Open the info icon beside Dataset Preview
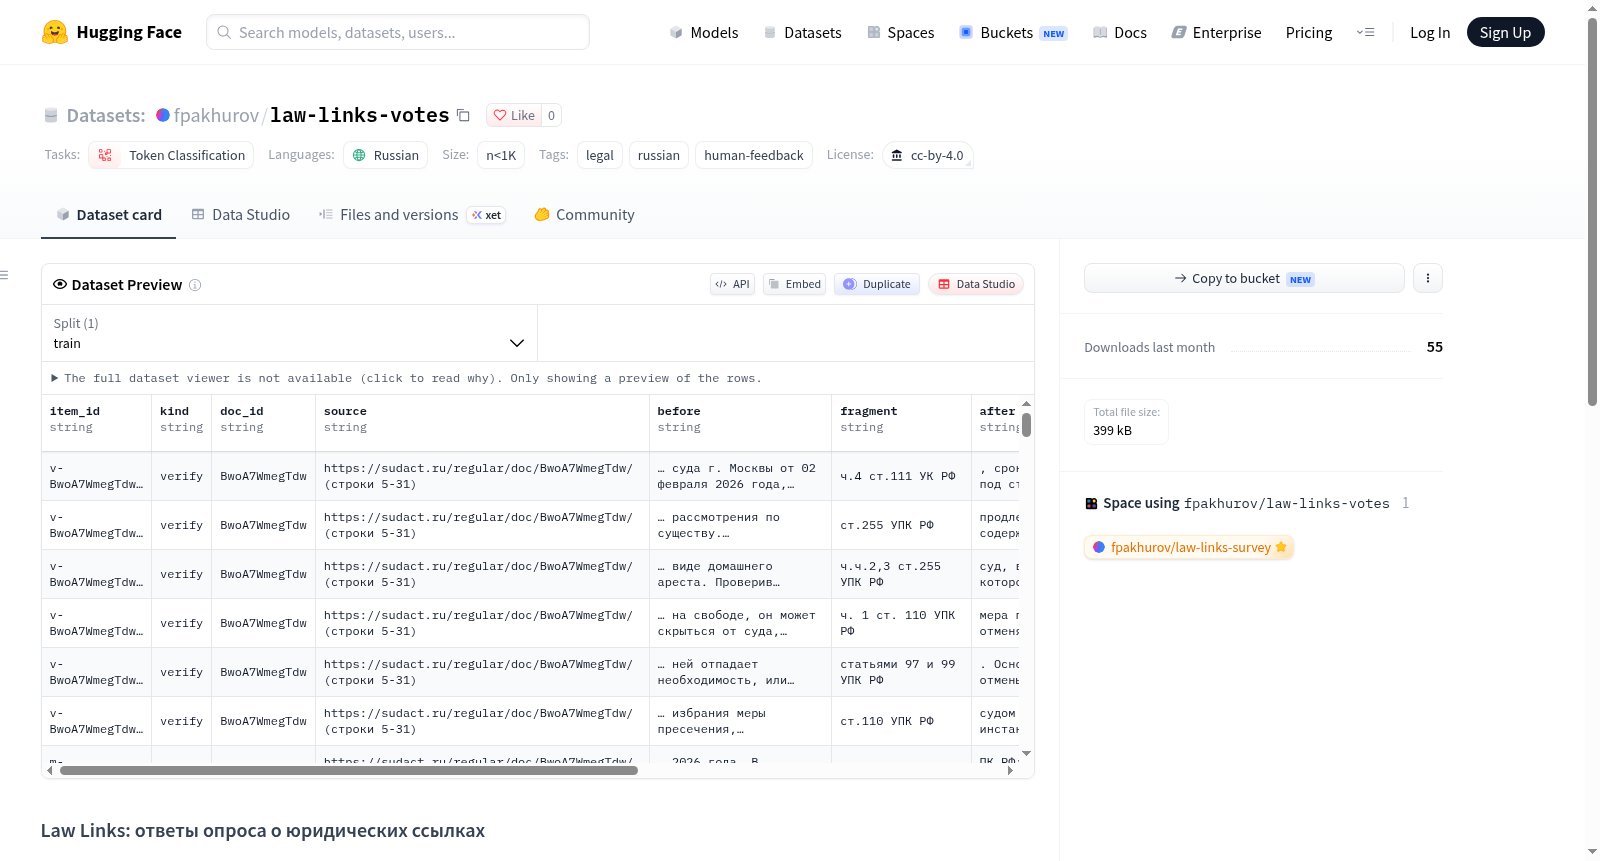The height and width of the screenshot is (861, 1600). click(195, 285)
